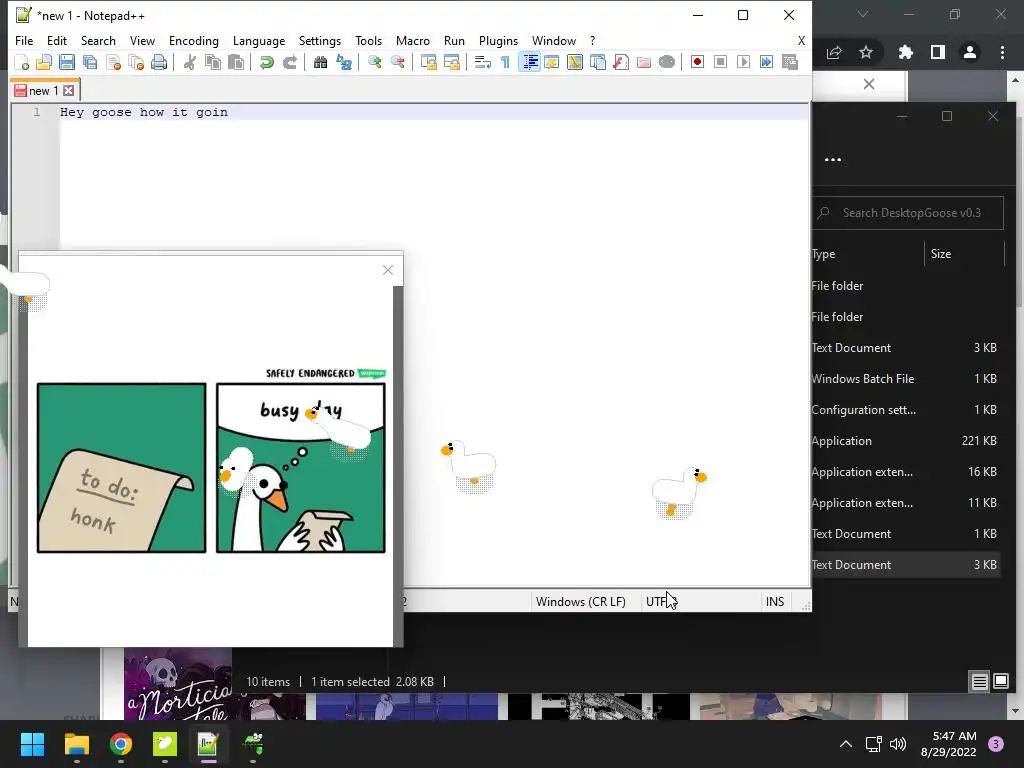
Task: Open the Document Map toolbar icon
Action: point(575,62)
